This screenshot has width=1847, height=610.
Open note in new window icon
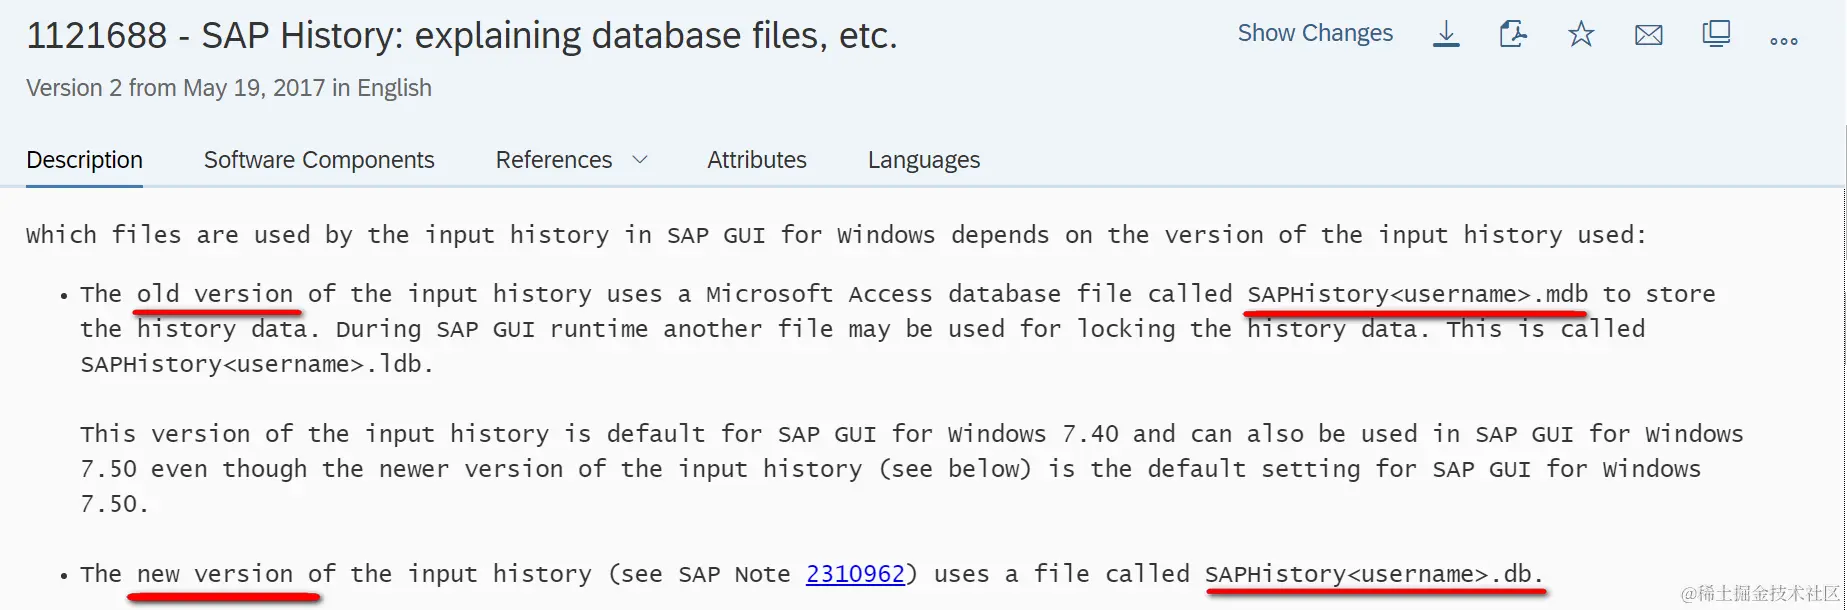point(1716,35)
